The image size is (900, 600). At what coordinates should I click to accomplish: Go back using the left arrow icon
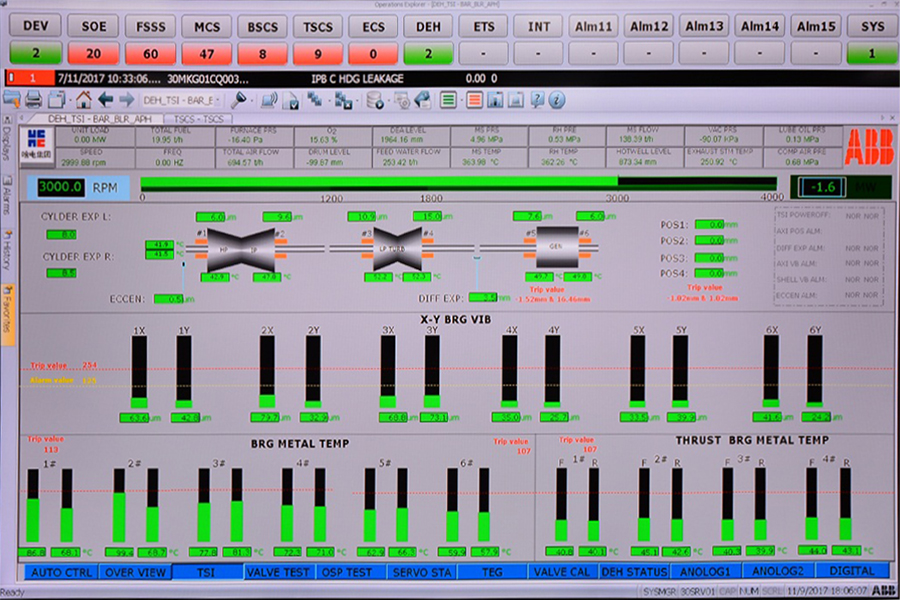(x=105, y=99)
